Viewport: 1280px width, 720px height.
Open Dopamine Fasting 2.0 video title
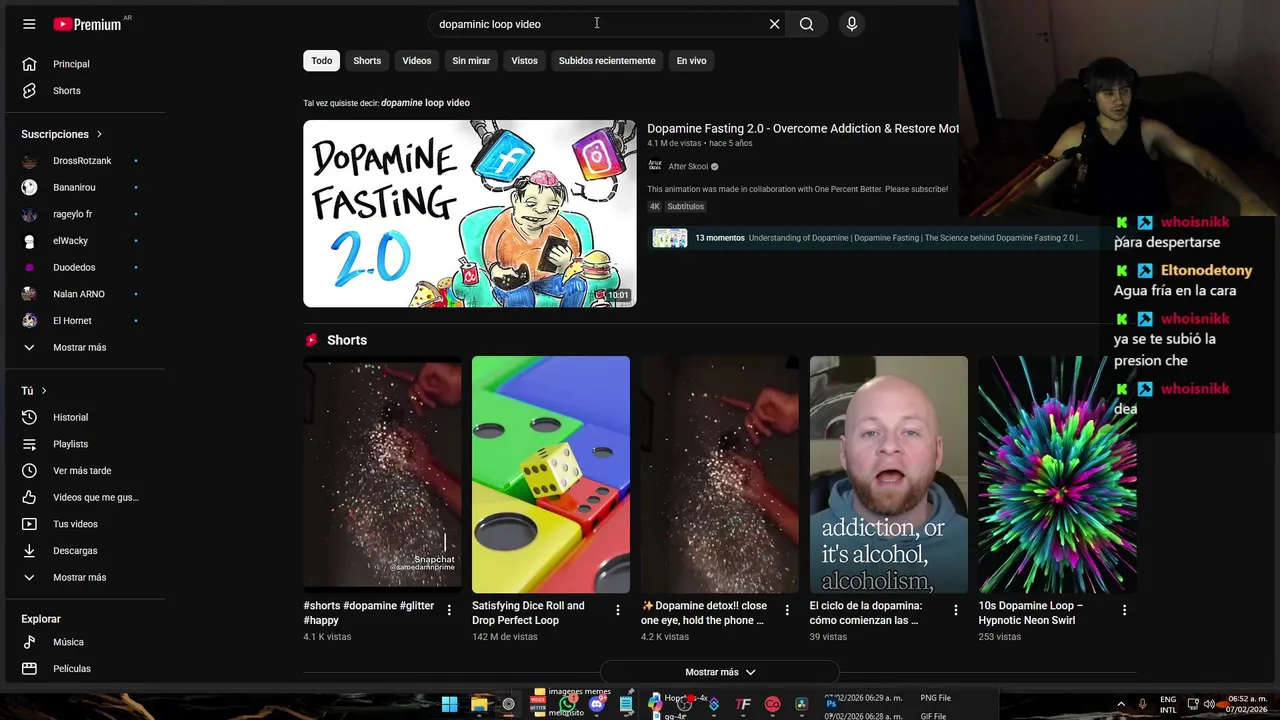pos(803,129)
